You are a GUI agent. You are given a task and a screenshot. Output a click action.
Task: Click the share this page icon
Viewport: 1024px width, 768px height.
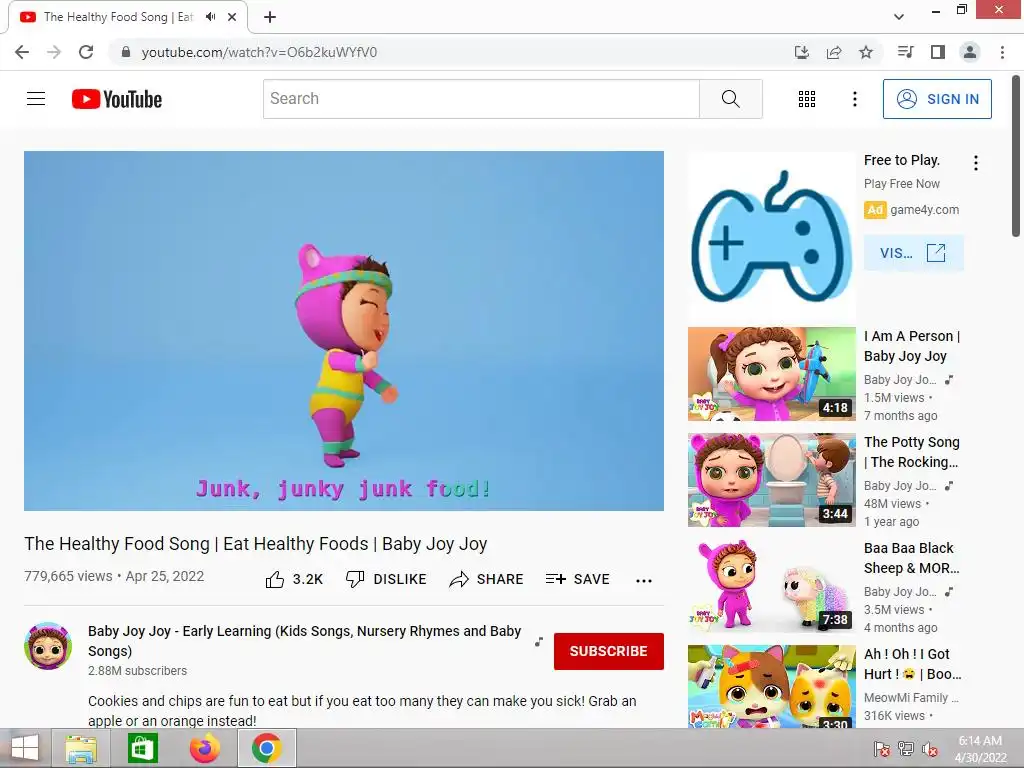point(834,52)
